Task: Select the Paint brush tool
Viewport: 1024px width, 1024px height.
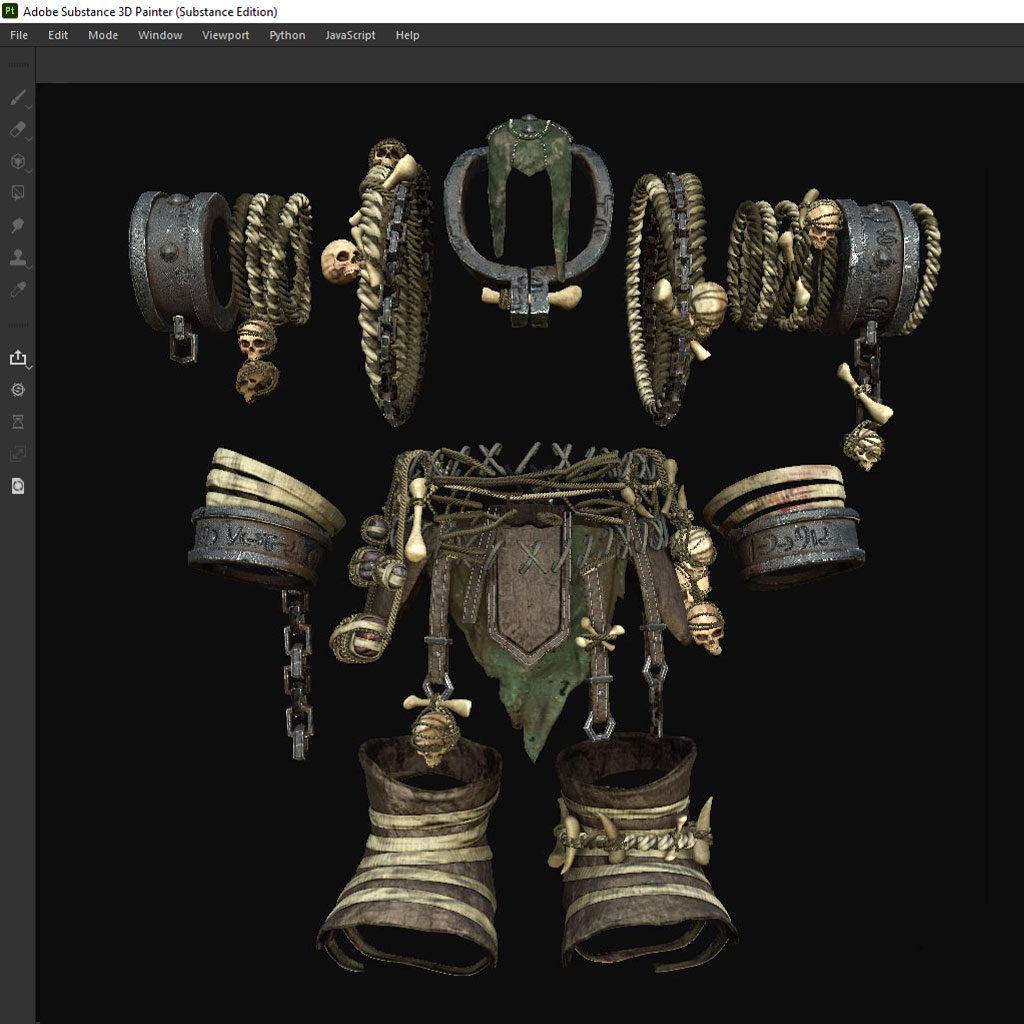Action: [x=17, y=98]
